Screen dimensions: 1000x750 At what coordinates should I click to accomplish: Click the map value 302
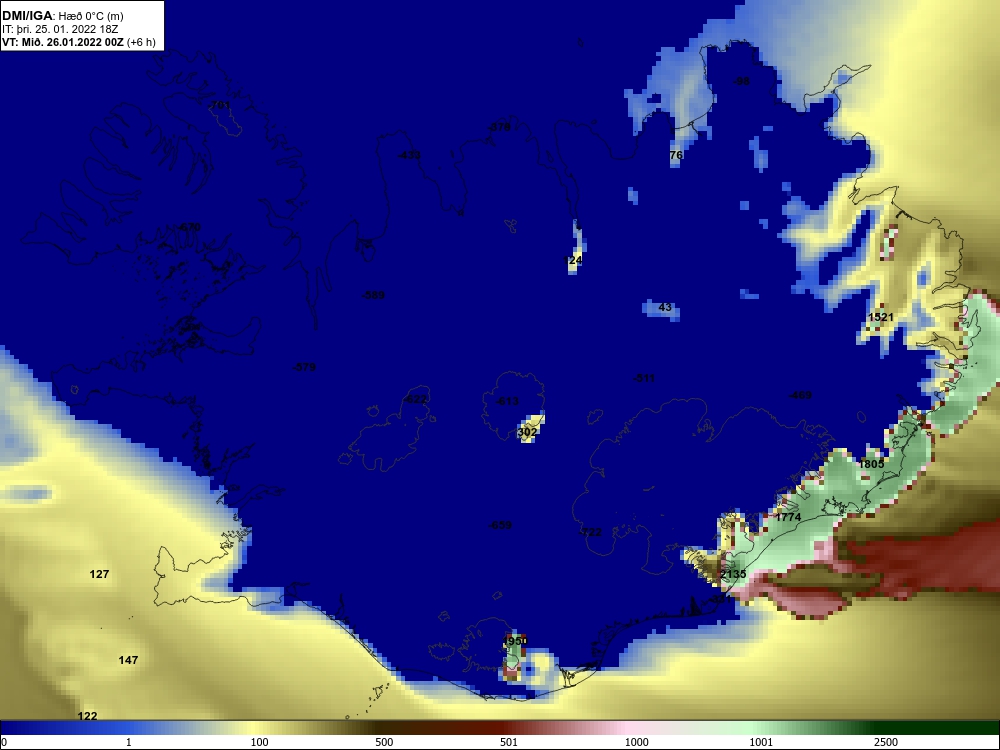coord(527,432)
